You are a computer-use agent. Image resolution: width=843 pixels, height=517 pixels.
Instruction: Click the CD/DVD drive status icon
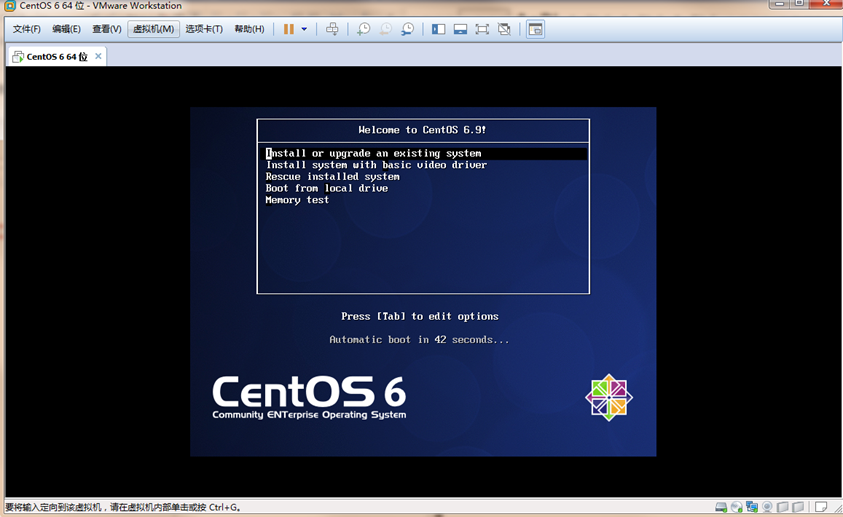[x=737, y=507]
